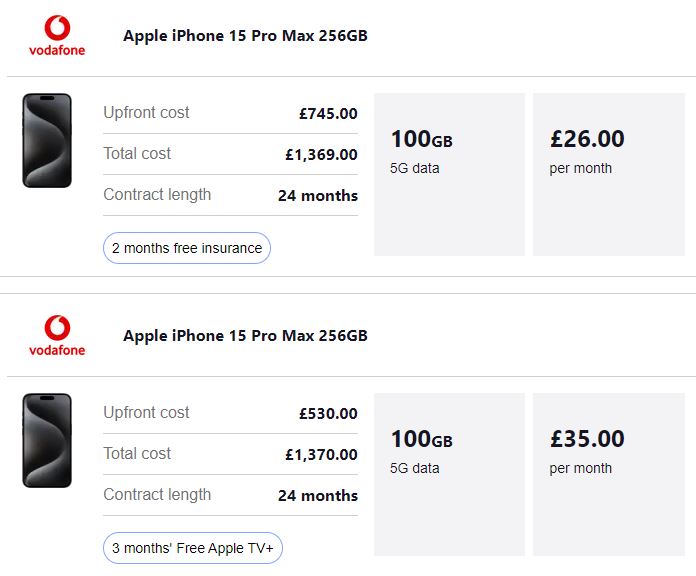Open the first Apple iPhone 15 Pro Max 256GB title

245,36
